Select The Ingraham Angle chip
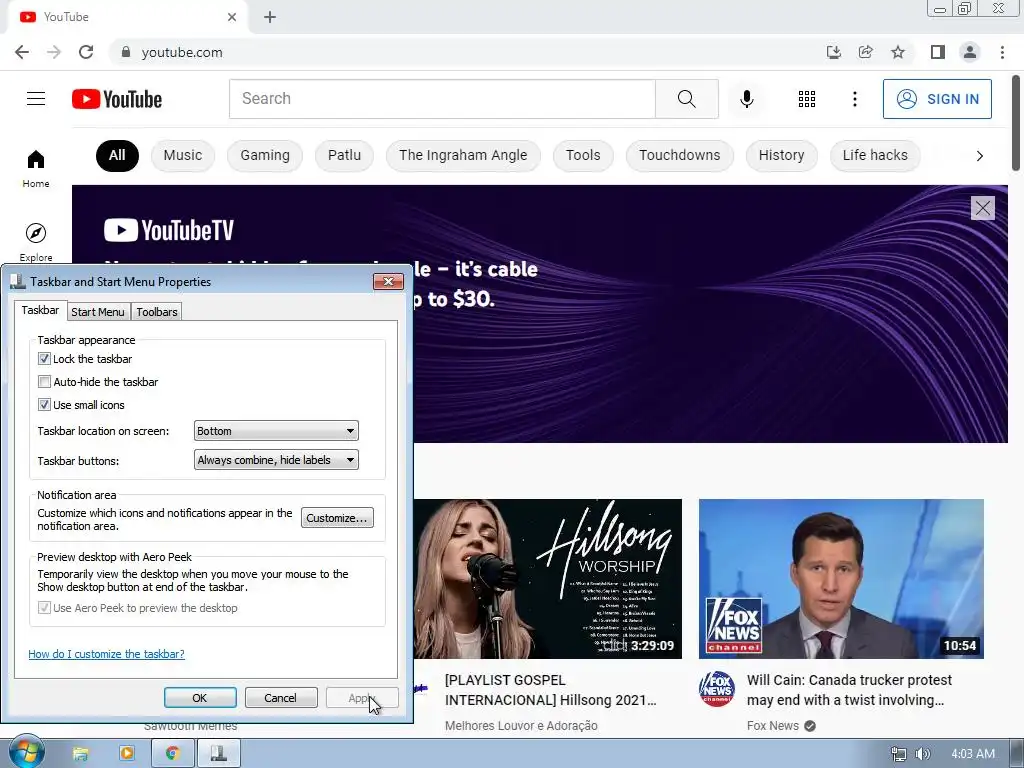This screenshot has width=1024, height=768. [x=463, y=155]
